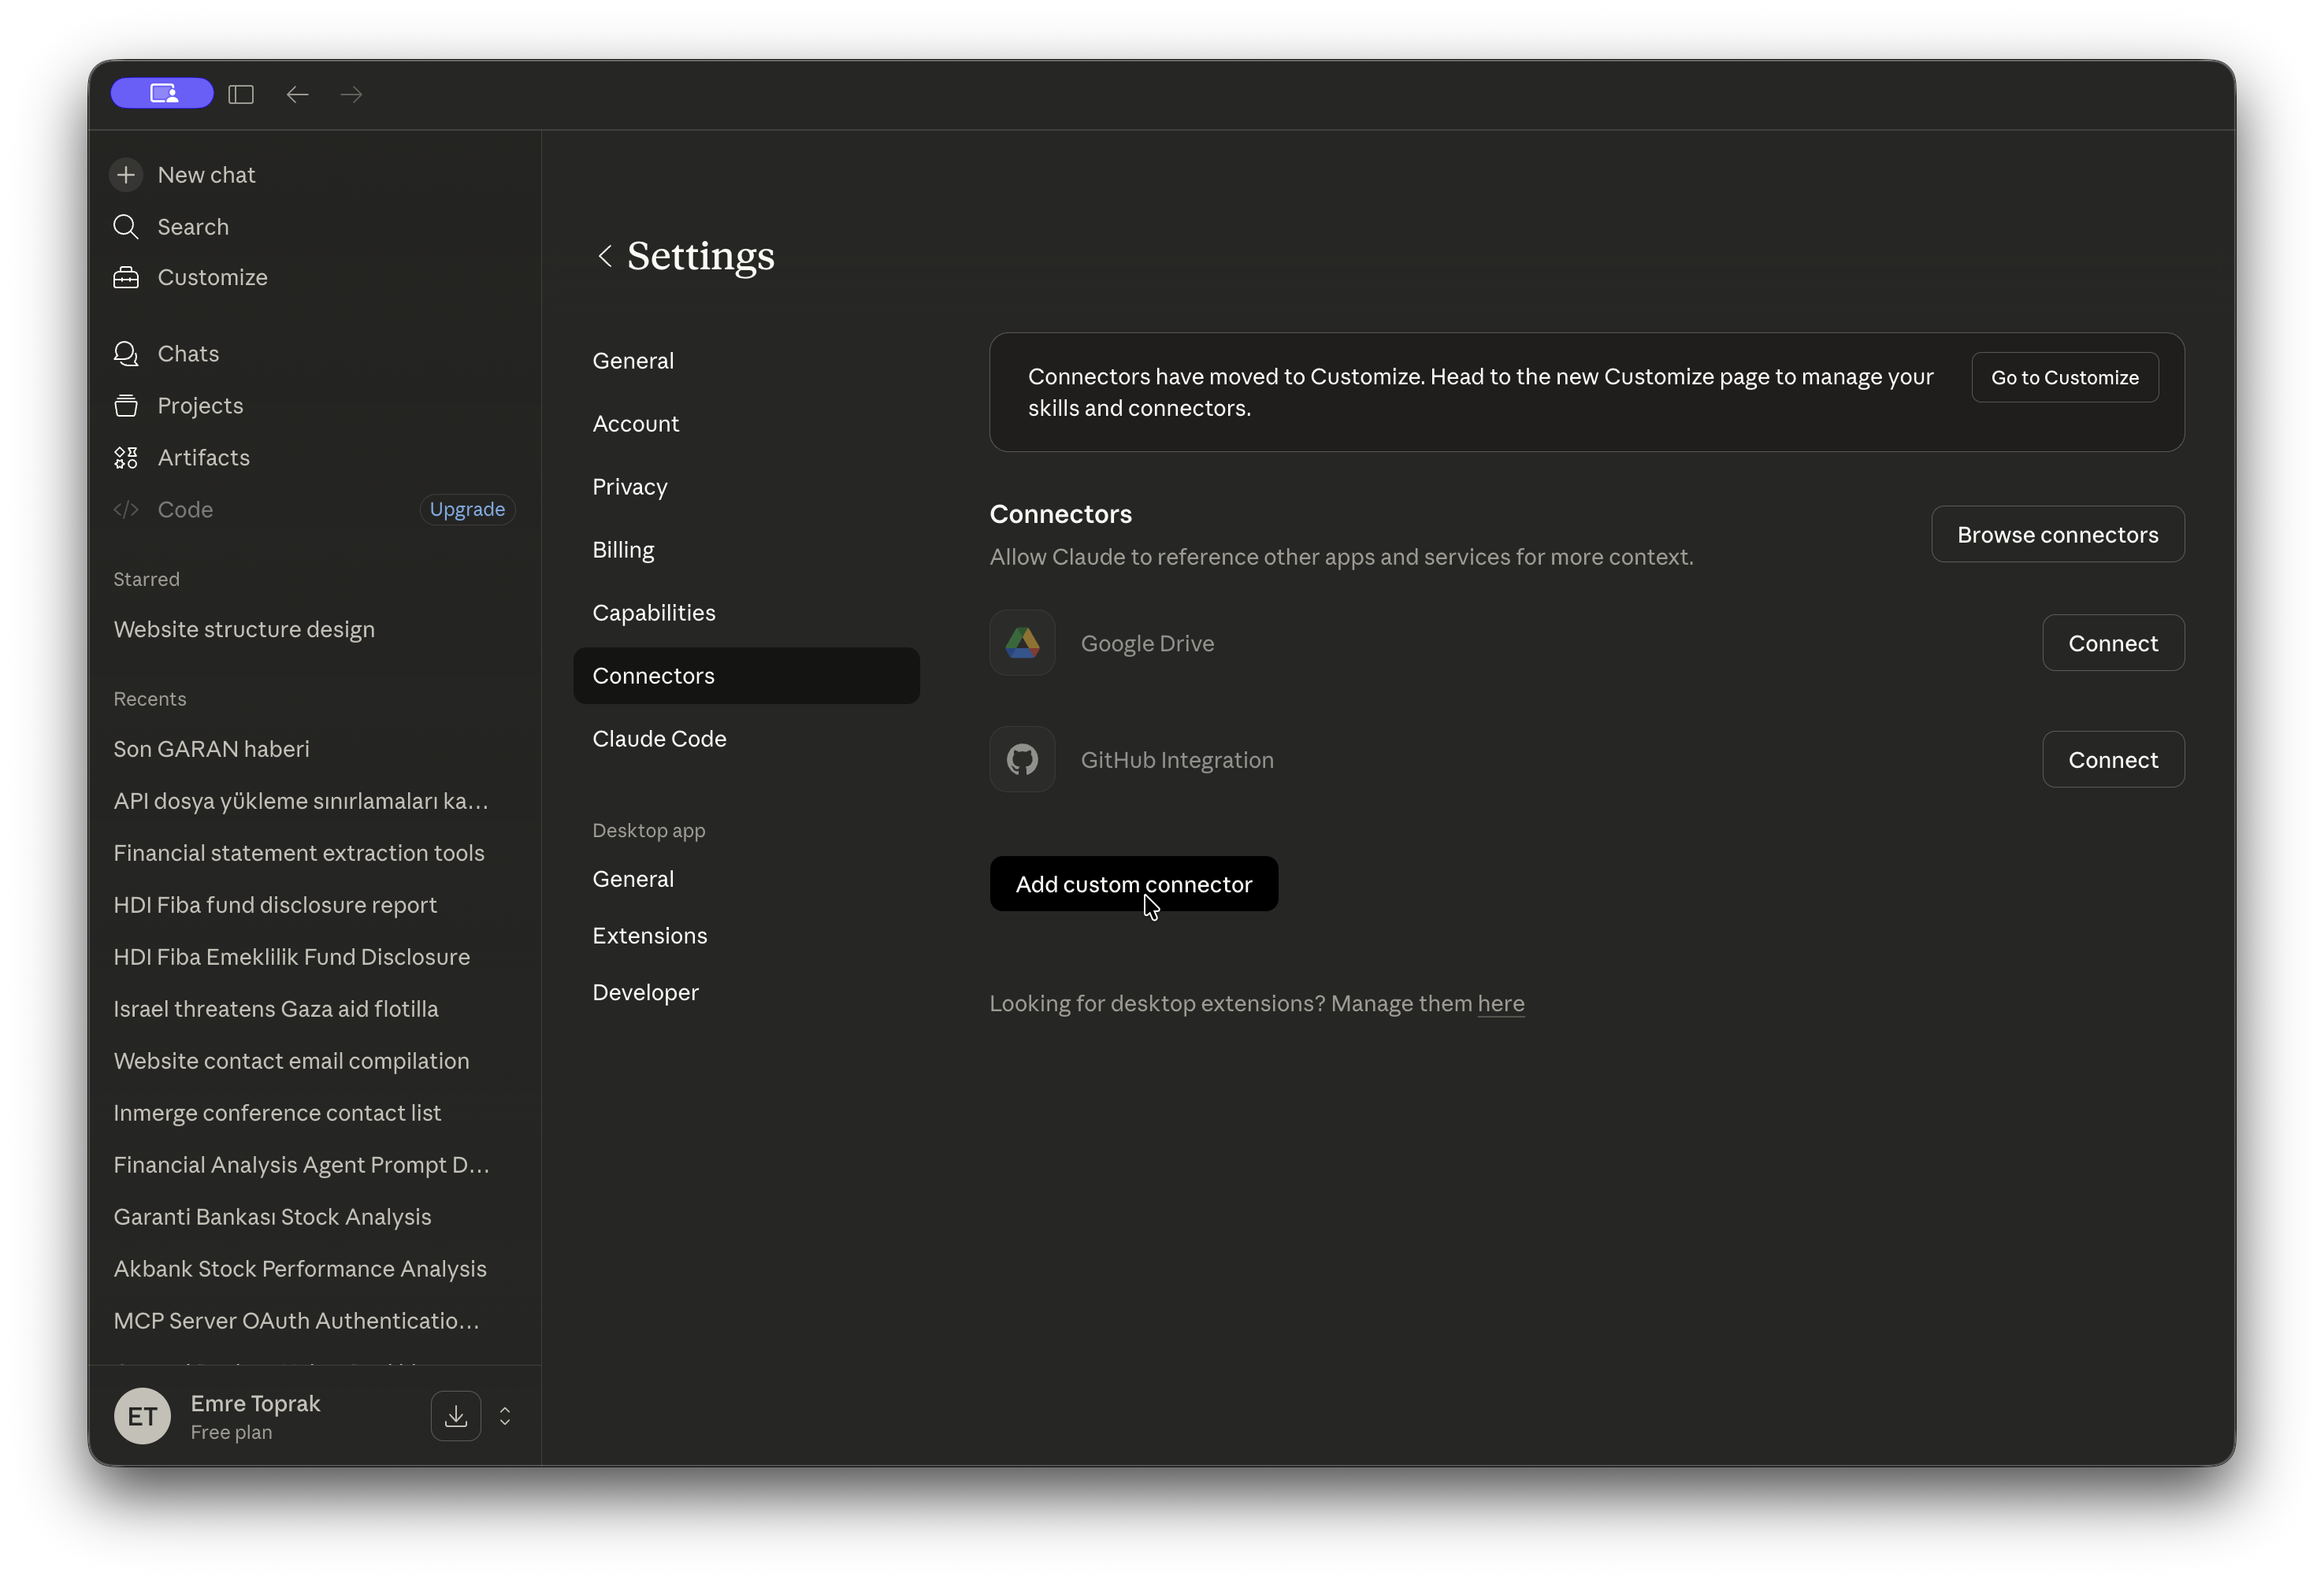Click the ET avatar circle
This screenshot has height=1583, width=2324.
(142, 1416)
